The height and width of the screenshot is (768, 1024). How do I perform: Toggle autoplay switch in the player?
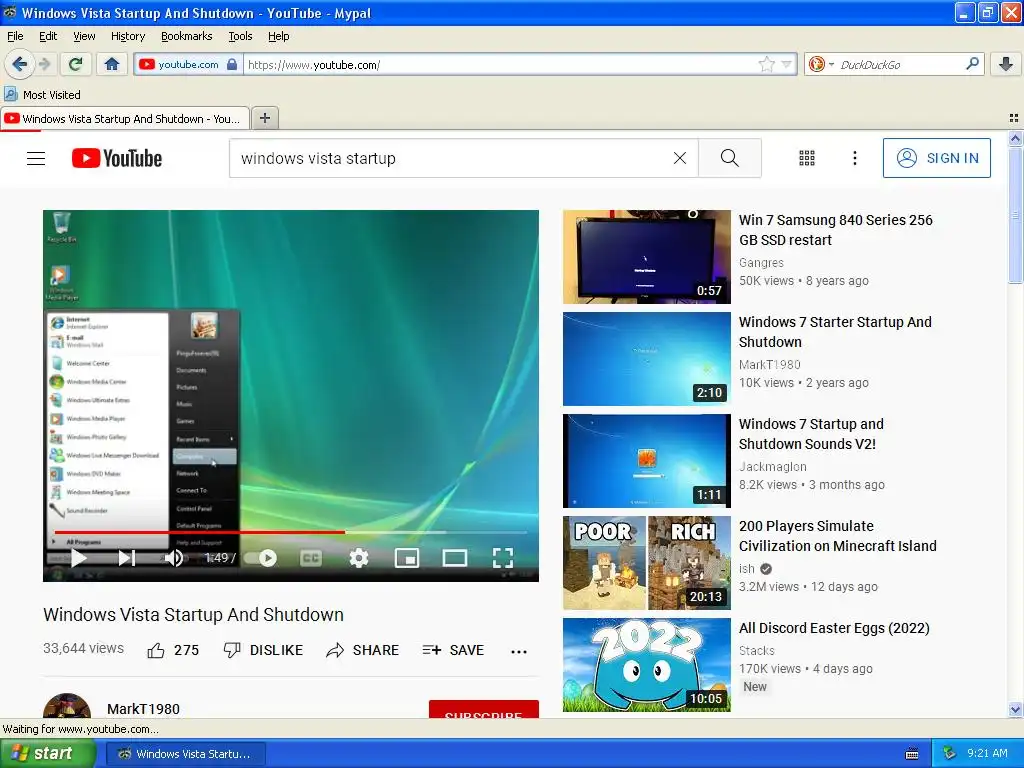[x=261, y=558]
